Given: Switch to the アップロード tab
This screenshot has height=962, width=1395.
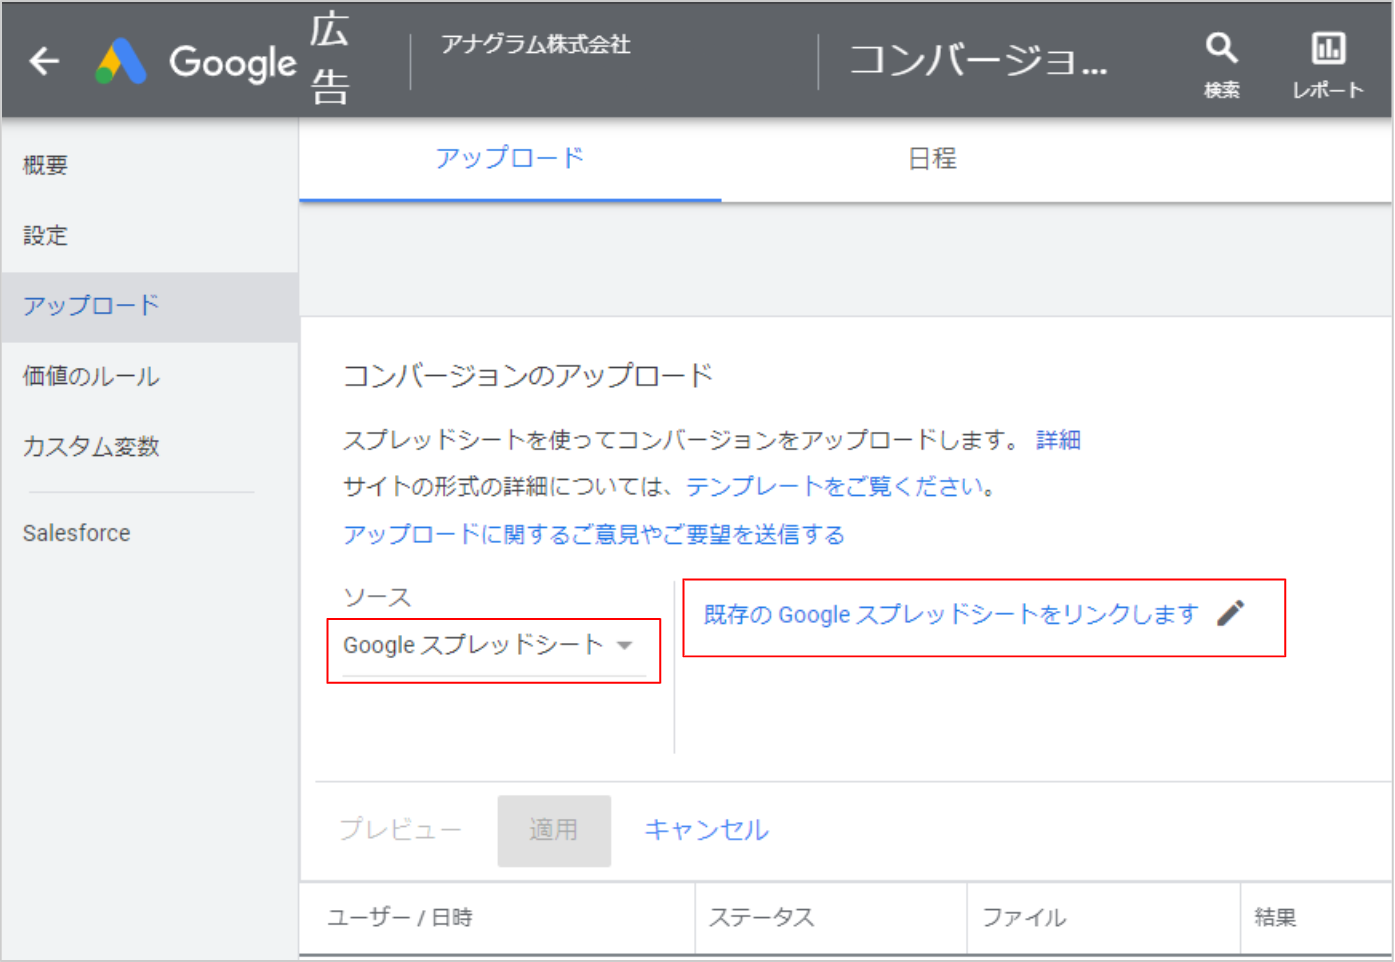Looking at the screenshot, I should [509, 159].
